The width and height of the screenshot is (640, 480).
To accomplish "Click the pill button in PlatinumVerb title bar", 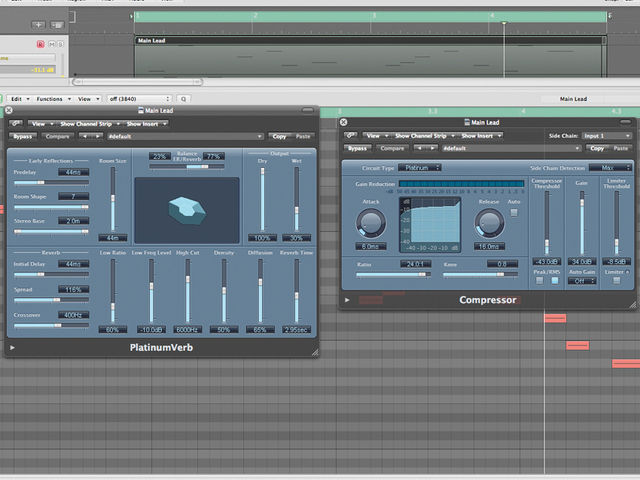I will [308, 110].
